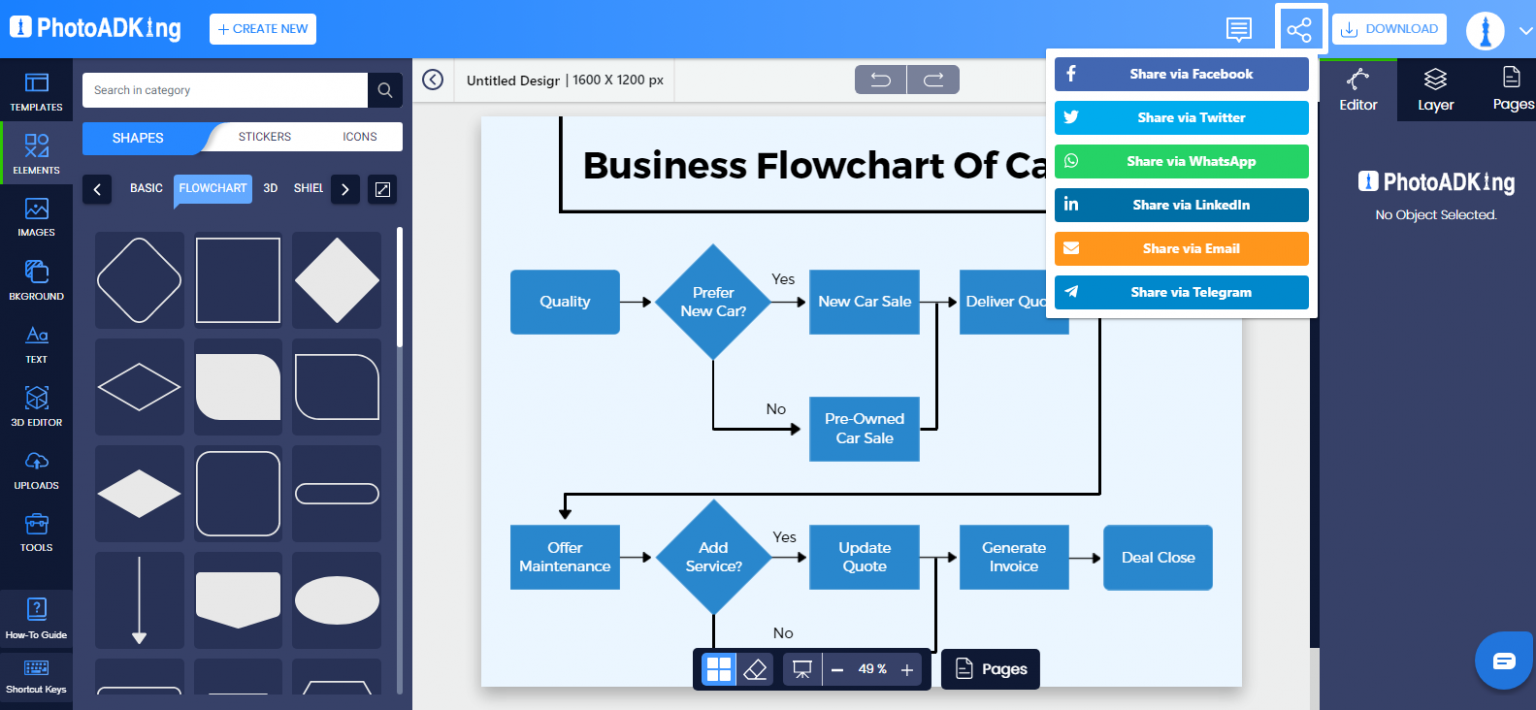Share via Telegram
This screenshot has height=710, width=1536.
1181,292
